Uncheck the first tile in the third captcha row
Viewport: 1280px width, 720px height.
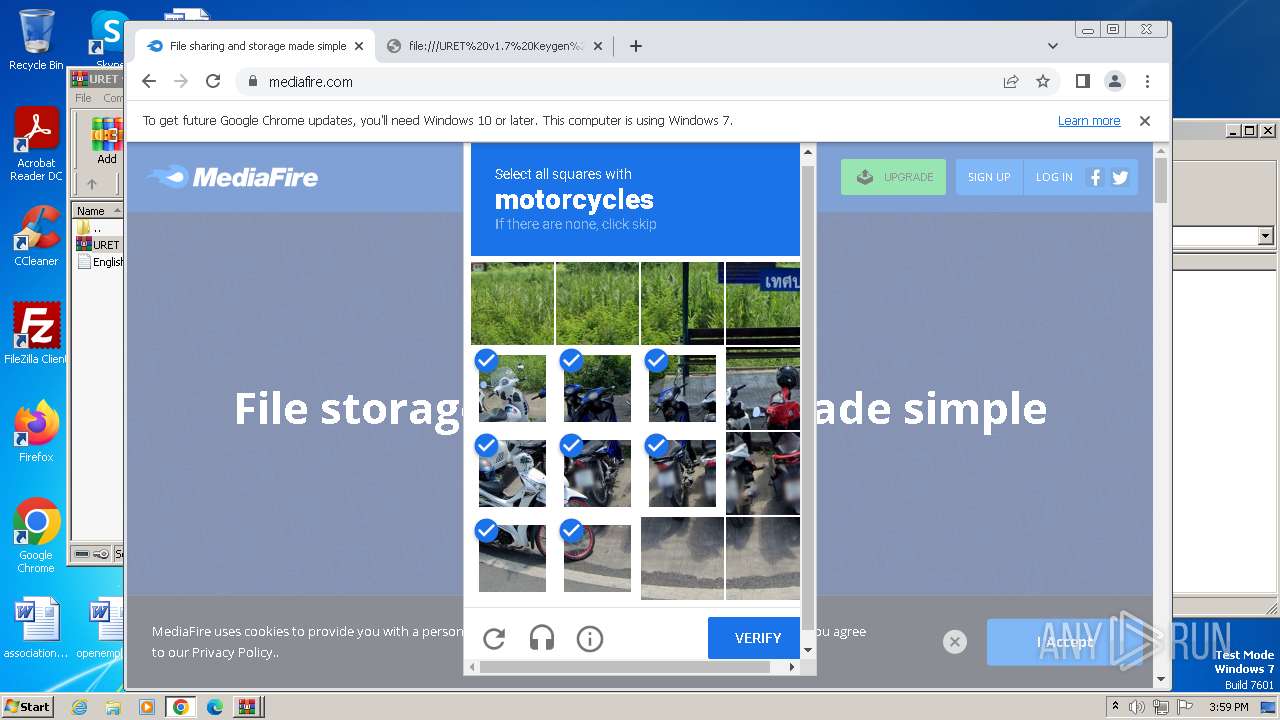pos(512,473)
